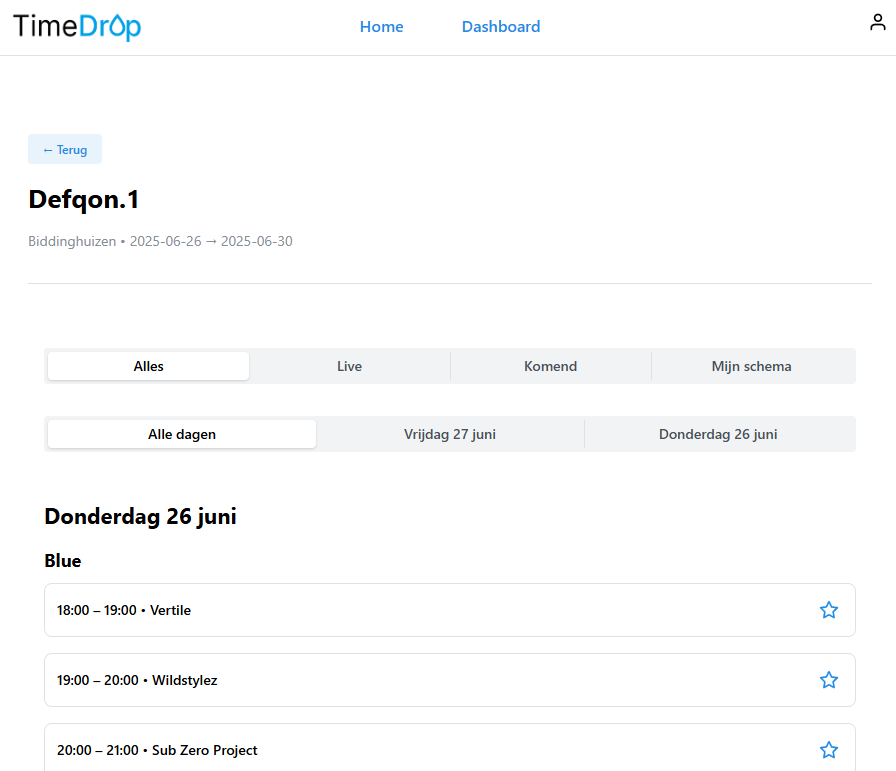Navigate to Home
Viewport: 896px width, 771px height.
point(381,27)
